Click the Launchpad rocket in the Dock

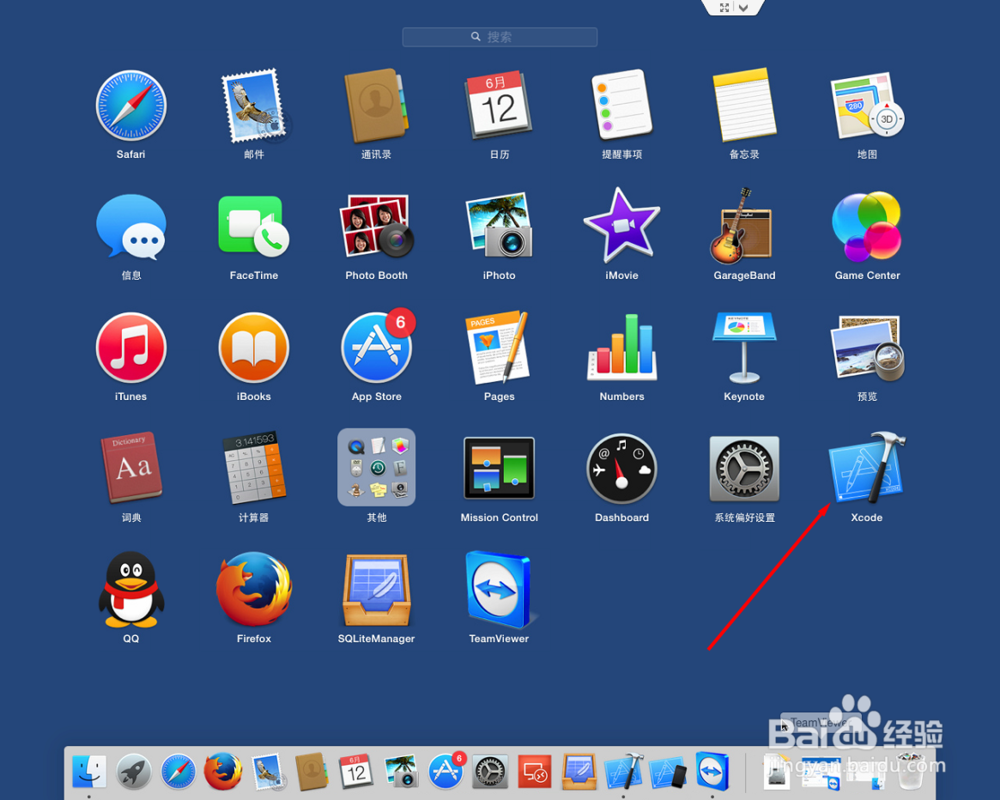133,771
